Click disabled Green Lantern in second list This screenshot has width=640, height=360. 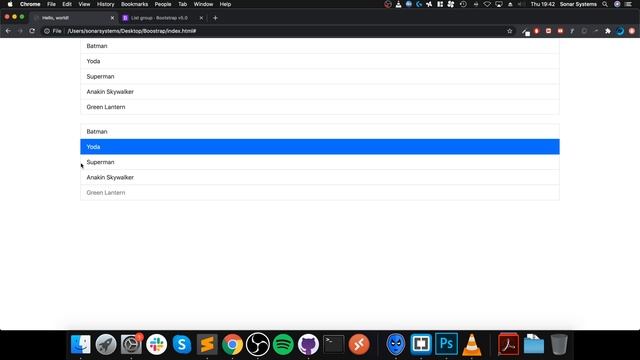coord(320,193)
